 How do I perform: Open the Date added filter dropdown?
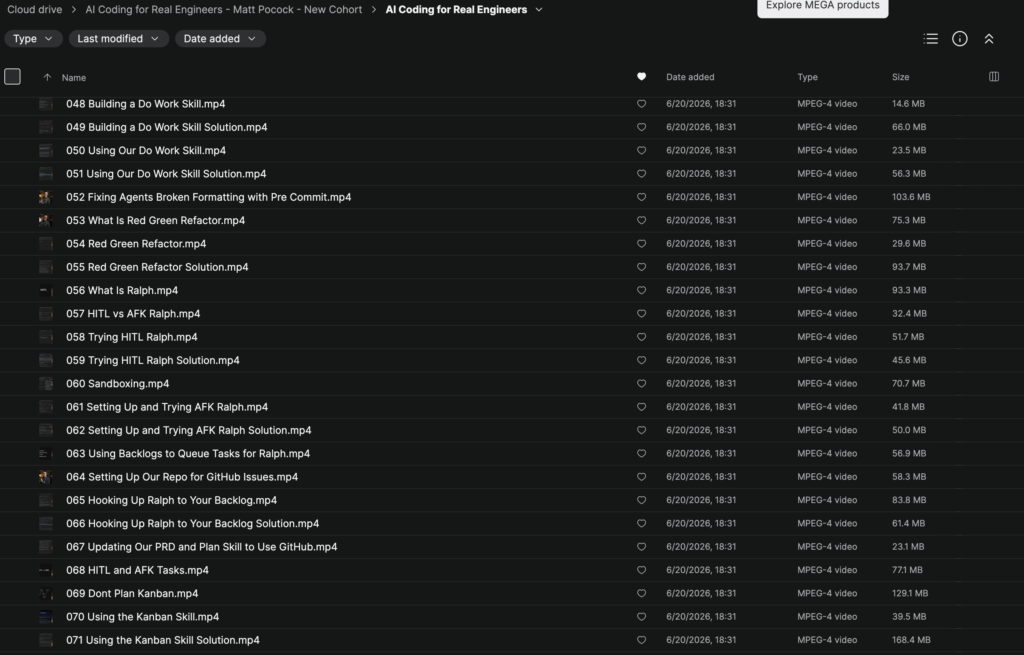pos(220,39)
